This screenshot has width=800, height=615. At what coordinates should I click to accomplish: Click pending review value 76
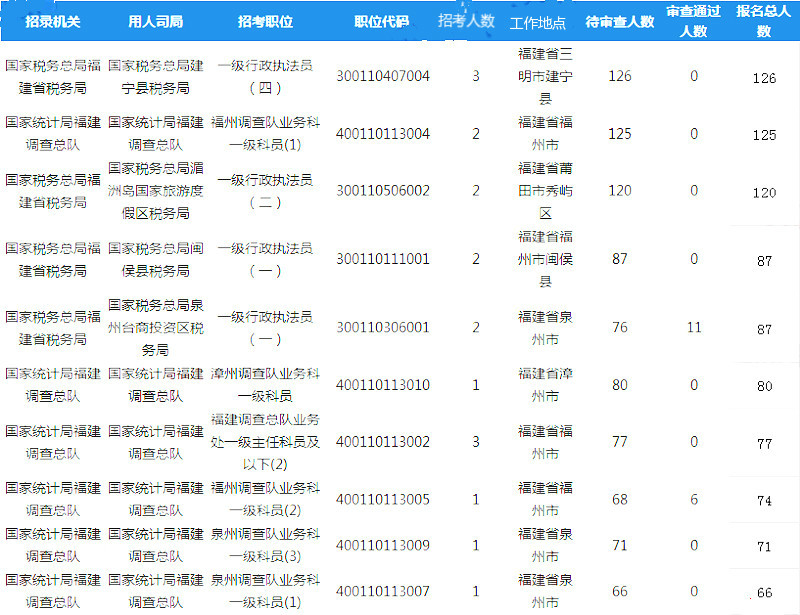pos(620,328)
